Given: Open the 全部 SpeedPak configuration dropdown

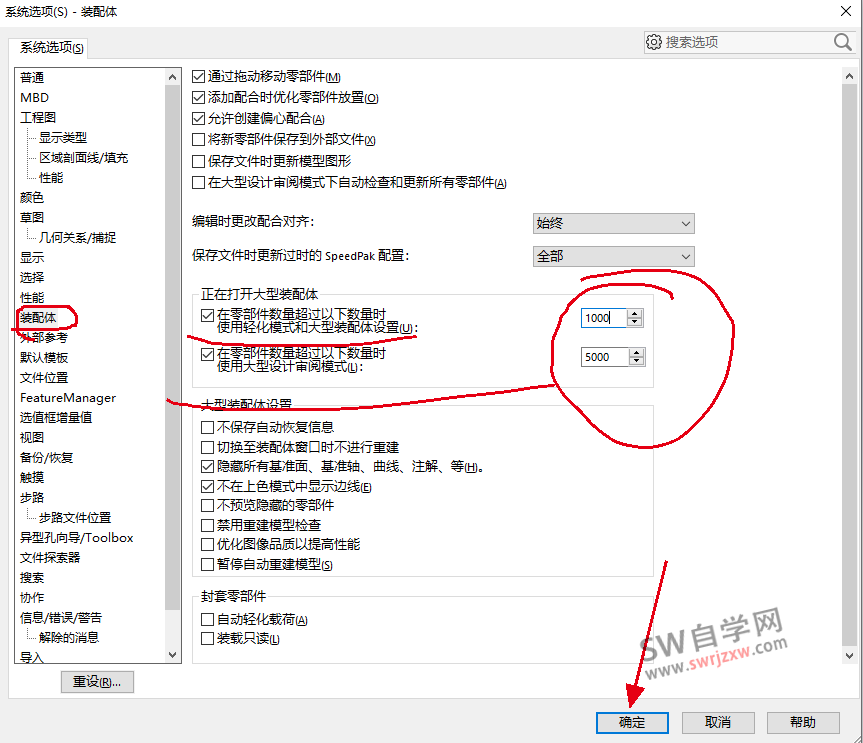Looking at the screenshot, I should pyautogui.click(x=686, y=256).
